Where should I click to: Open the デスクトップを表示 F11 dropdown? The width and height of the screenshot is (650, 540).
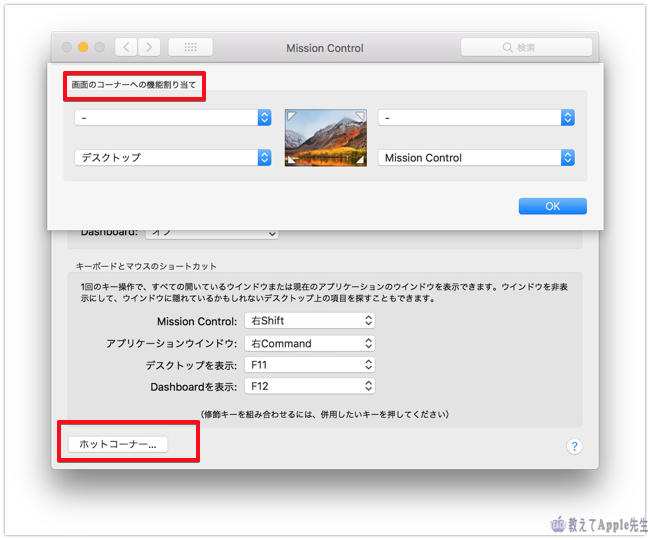coord(310,365)
